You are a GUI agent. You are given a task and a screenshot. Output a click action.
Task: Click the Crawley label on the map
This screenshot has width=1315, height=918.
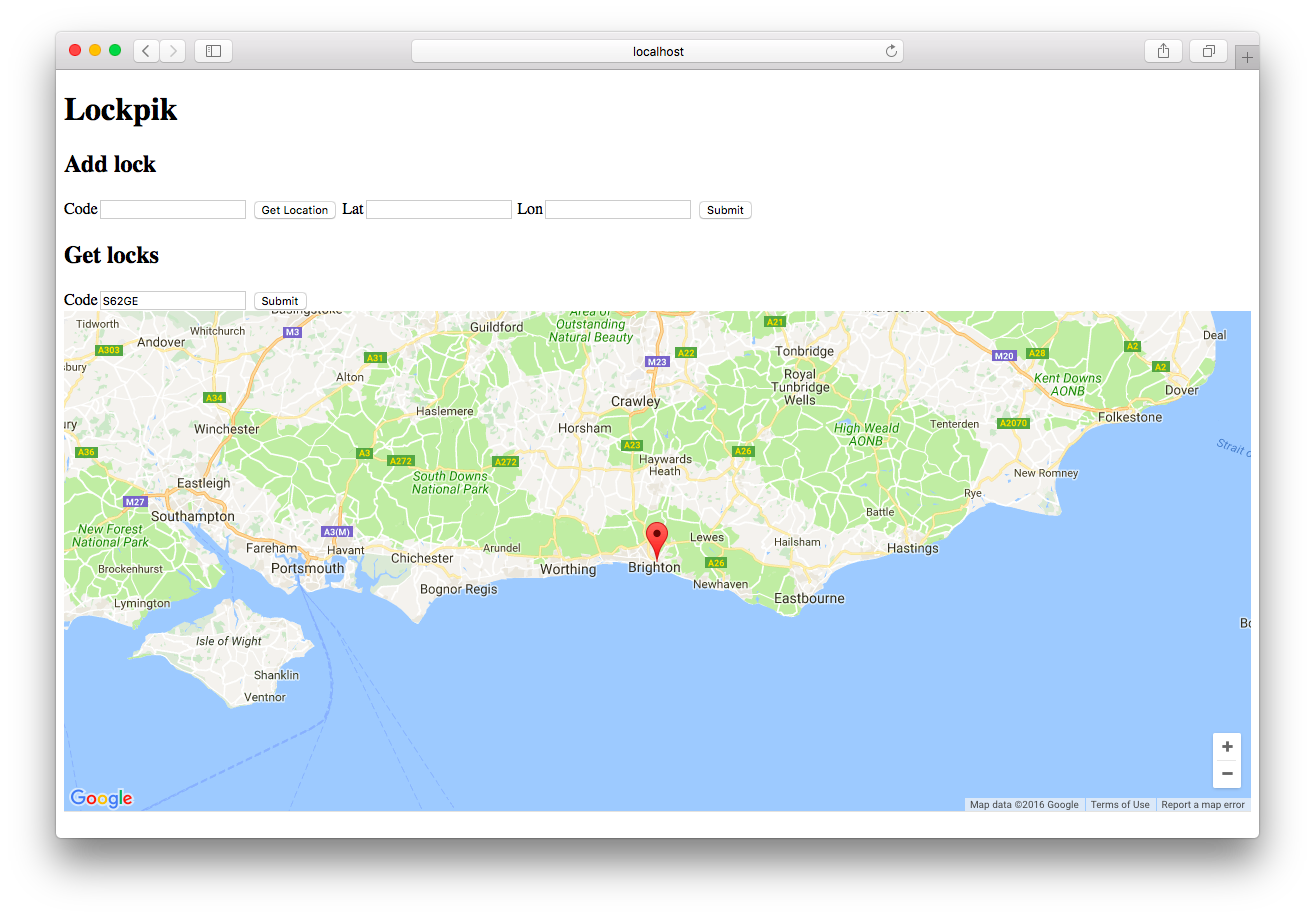tap(636, 401)
